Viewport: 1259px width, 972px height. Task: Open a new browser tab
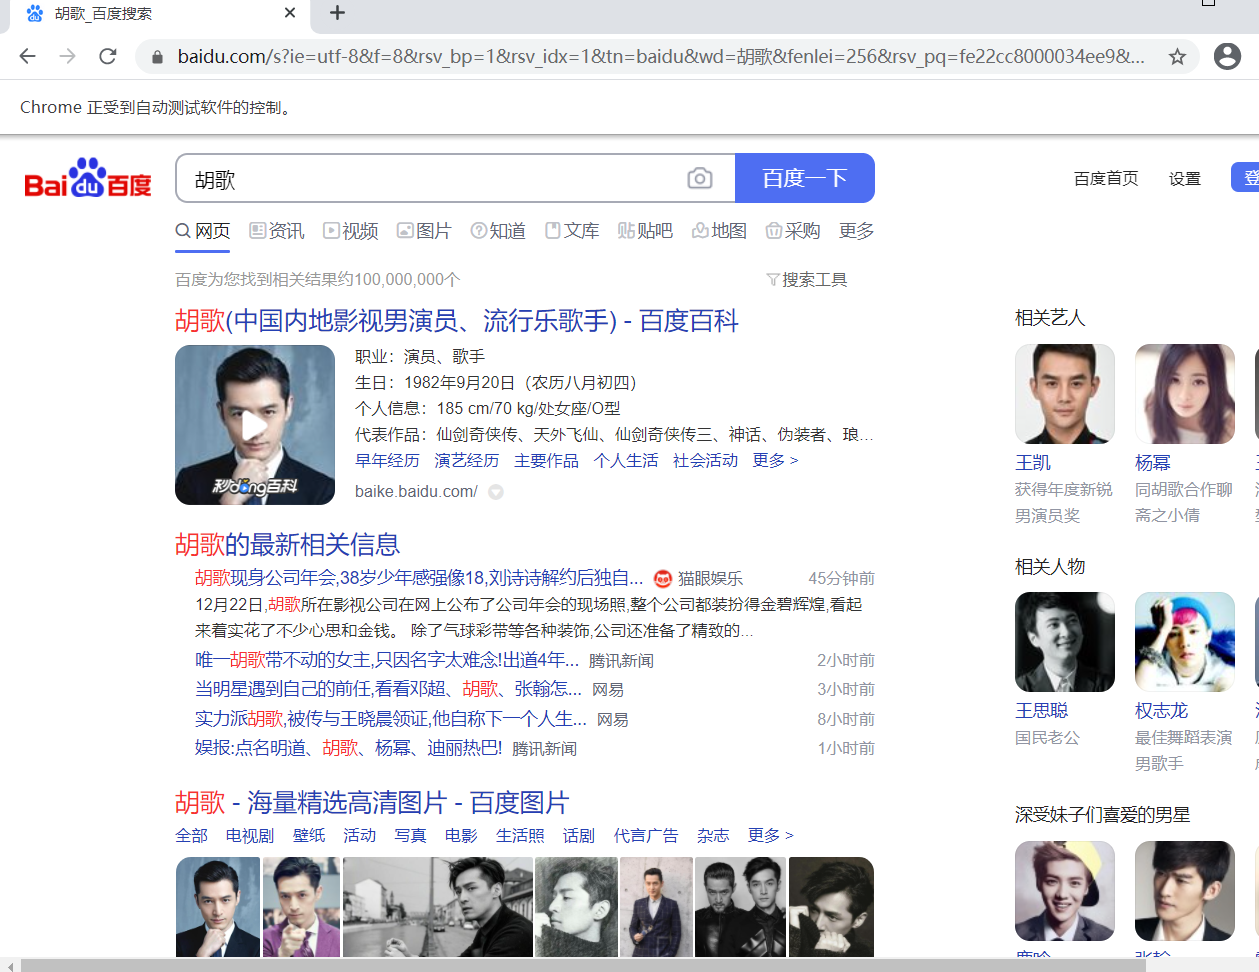(x=337, y=13)
